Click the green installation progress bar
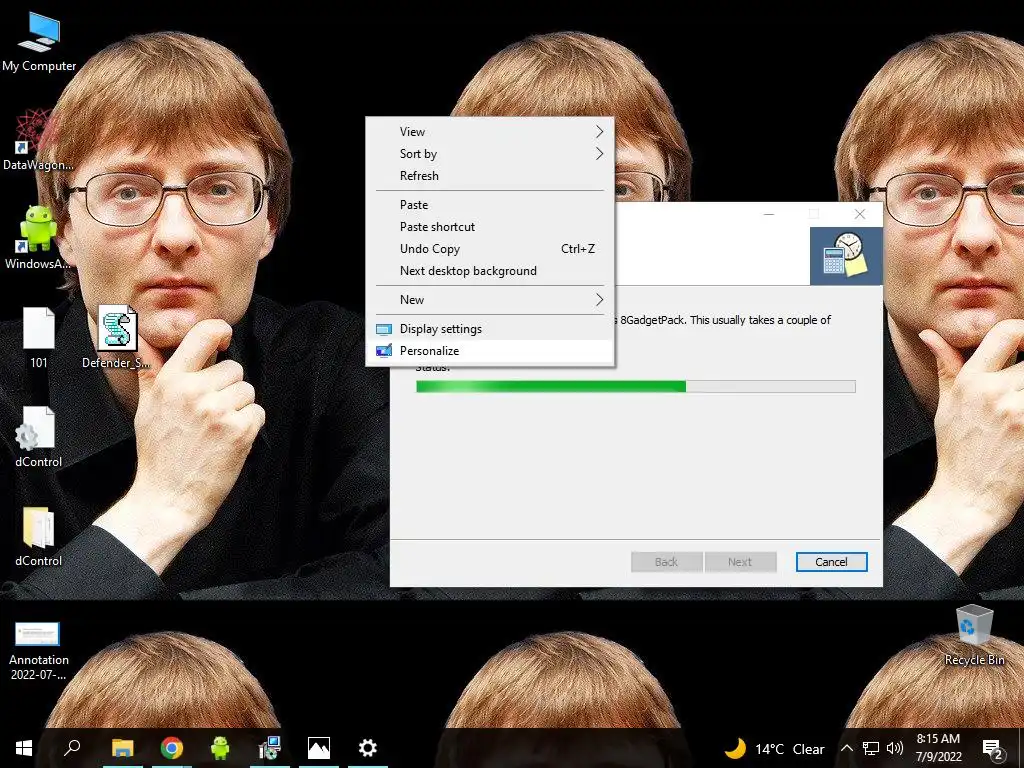This screenshot has height=768, width=1024. pyautogui.click(x=635, y=387)
